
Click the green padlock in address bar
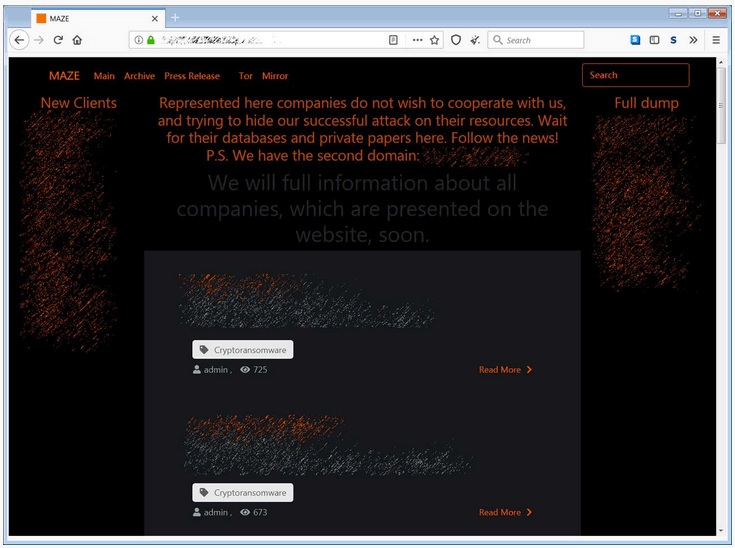click(151, 40)
